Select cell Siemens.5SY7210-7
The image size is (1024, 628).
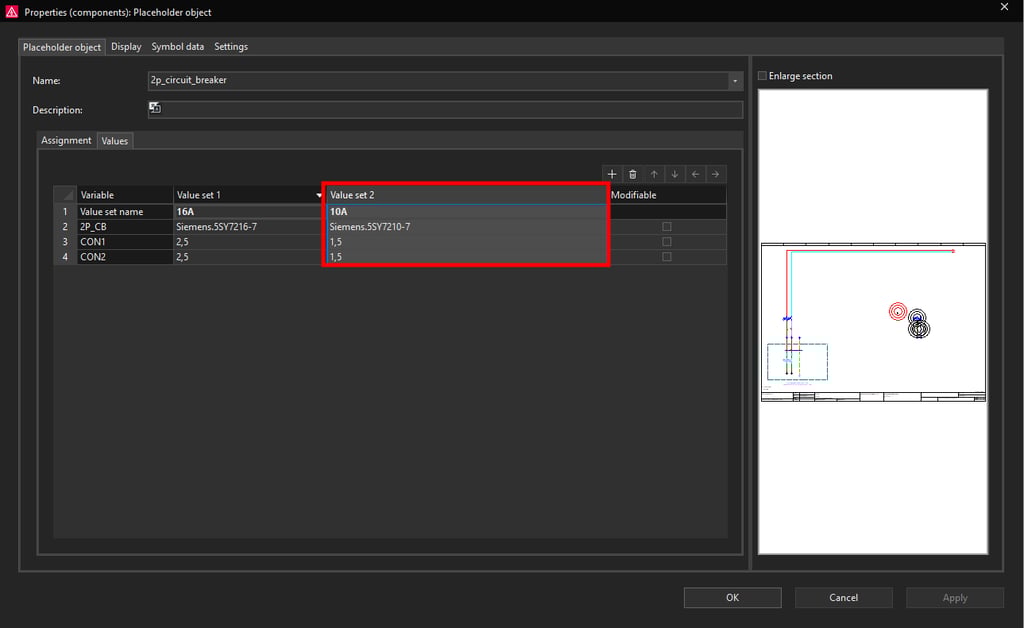[467, 227]
